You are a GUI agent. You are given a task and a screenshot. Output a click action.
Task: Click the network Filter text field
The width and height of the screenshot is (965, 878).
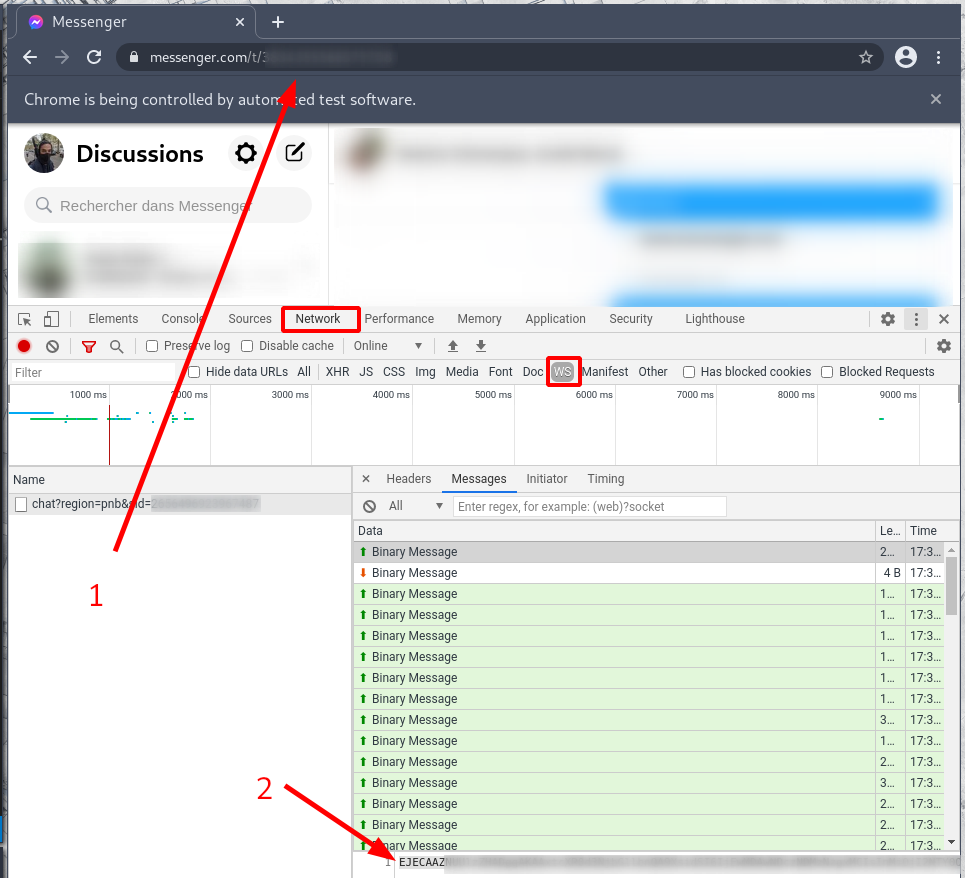coord(94,372)
